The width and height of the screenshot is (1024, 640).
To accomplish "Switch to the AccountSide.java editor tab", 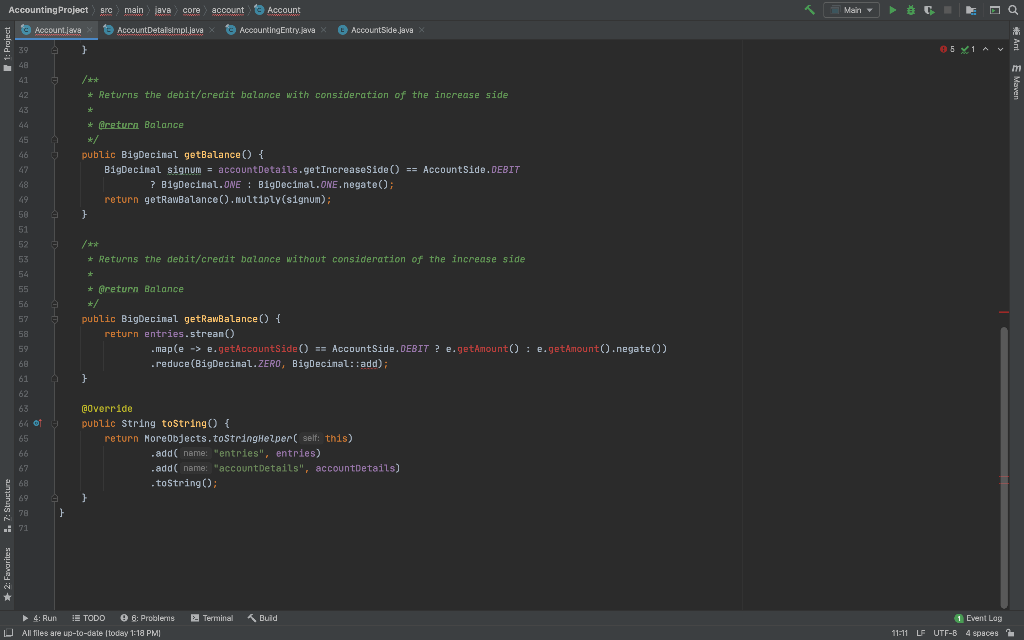I will [381, 30].
